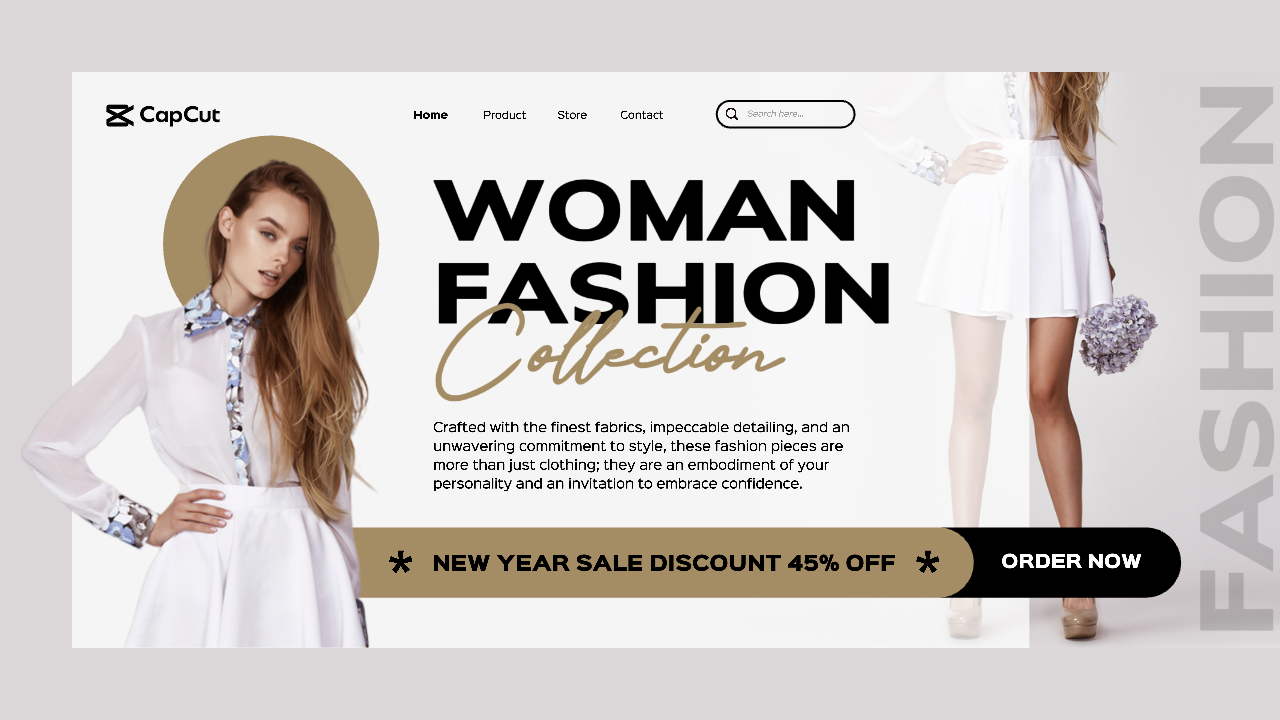The width and height of the screenshot is (1280, 720).
Task: Select Contact in the navigation bar
Action: (641, 115)
